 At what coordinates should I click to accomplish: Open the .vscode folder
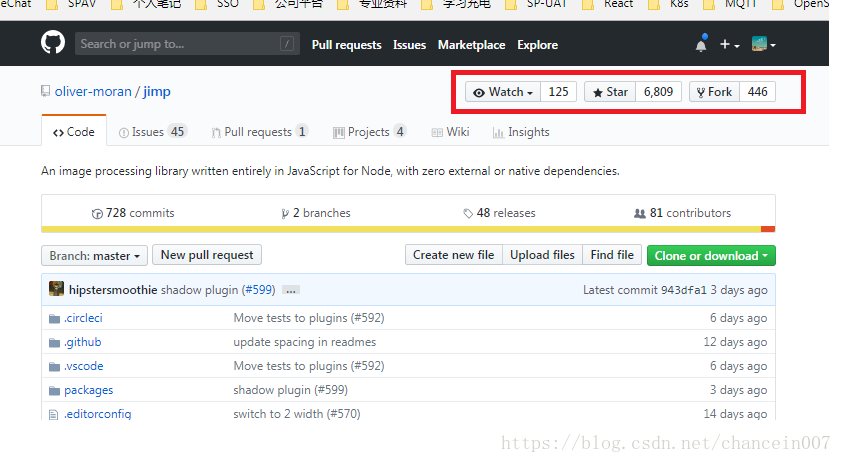[84, 366]
